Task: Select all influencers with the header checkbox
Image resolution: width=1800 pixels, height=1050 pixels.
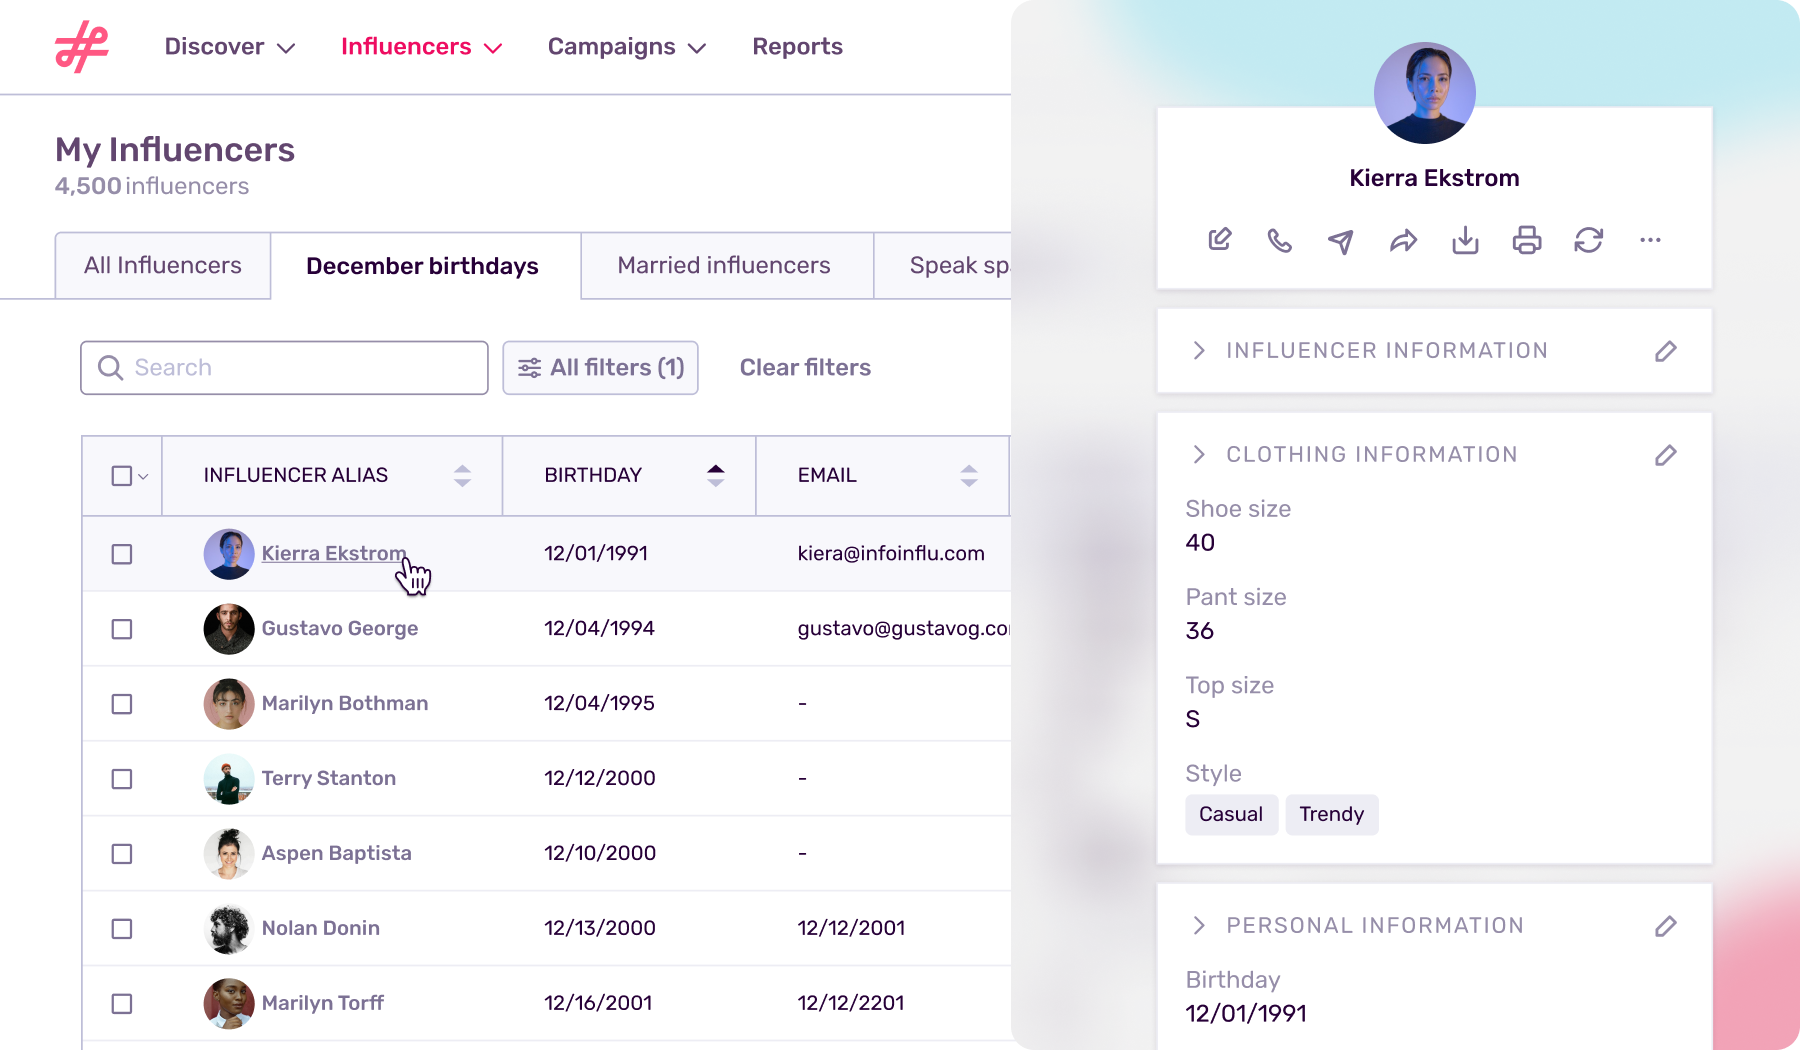Action: point(121,475)
